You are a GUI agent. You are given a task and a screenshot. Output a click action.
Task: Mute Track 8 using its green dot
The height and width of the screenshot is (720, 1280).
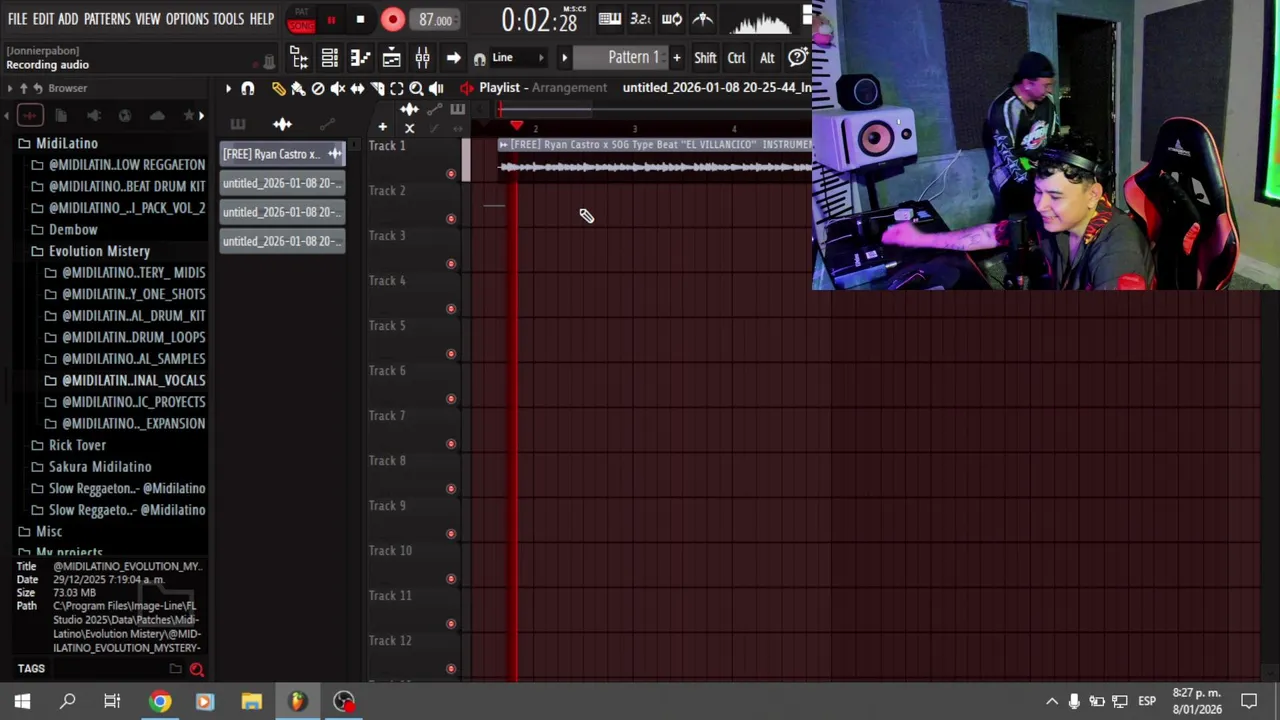[451, 489]
